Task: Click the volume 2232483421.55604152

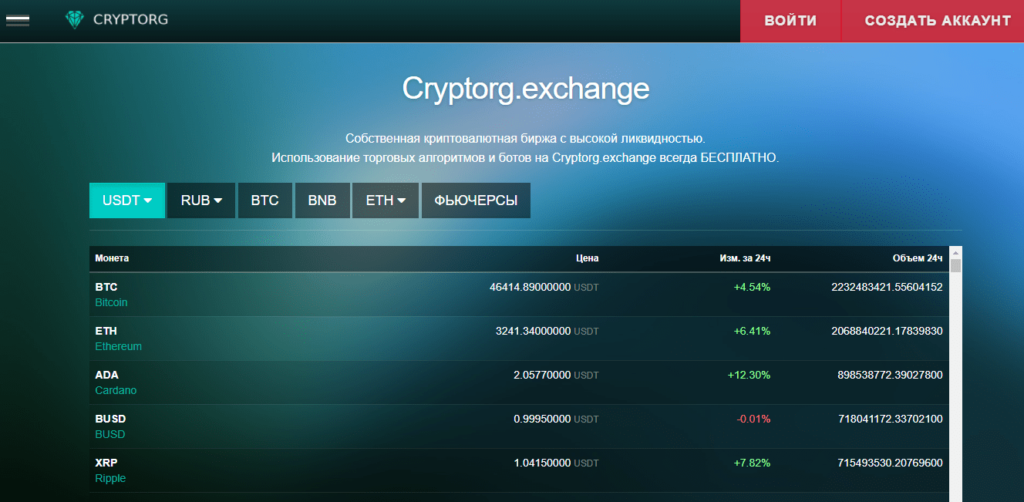Action: pos(887,287)
